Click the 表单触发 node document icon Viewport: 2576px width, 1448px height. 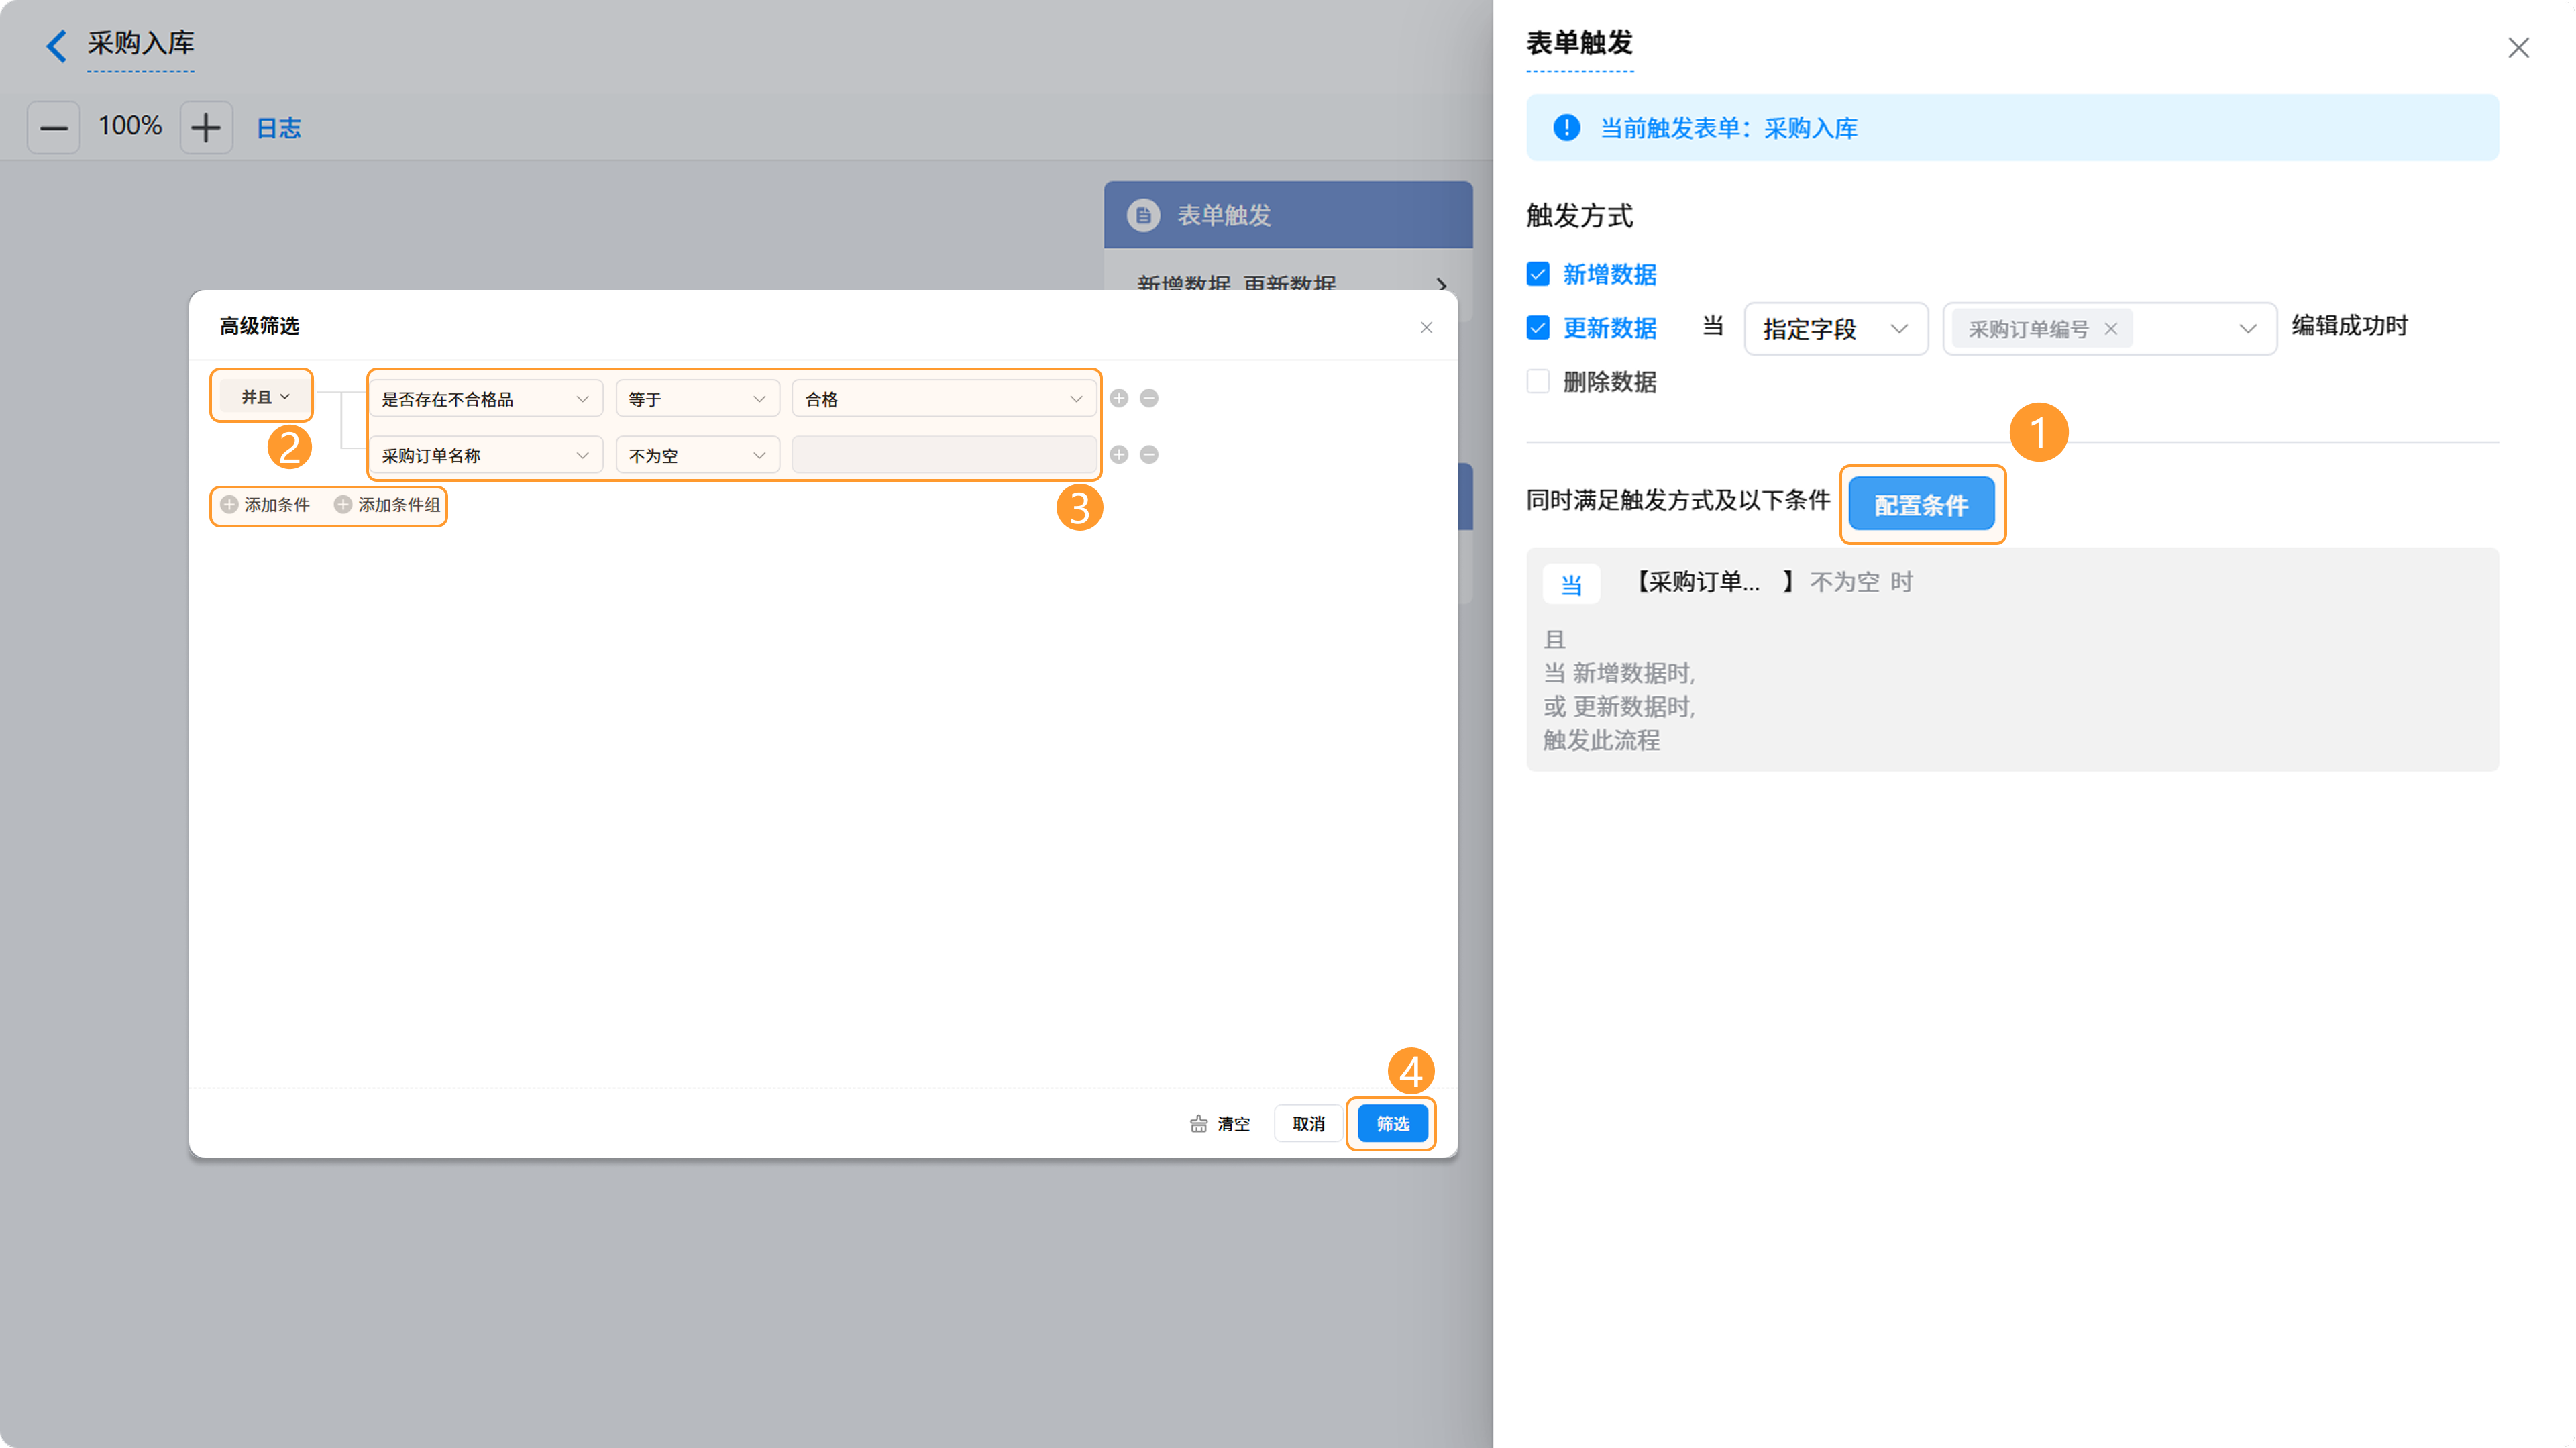pos(1143,215)
